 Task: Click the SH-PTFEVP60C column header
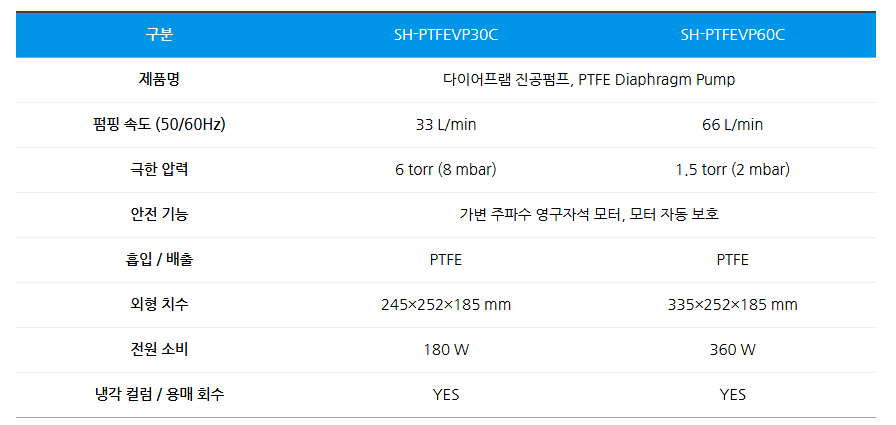pyautogui.click(x=732, y=35)
